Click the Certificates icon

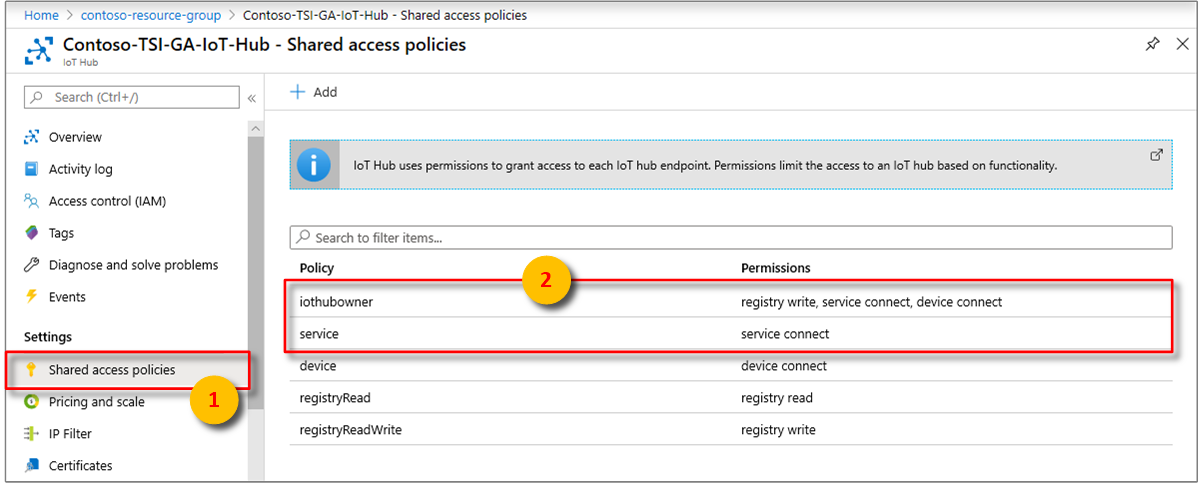pyautogui.click(x=31, y=466)
